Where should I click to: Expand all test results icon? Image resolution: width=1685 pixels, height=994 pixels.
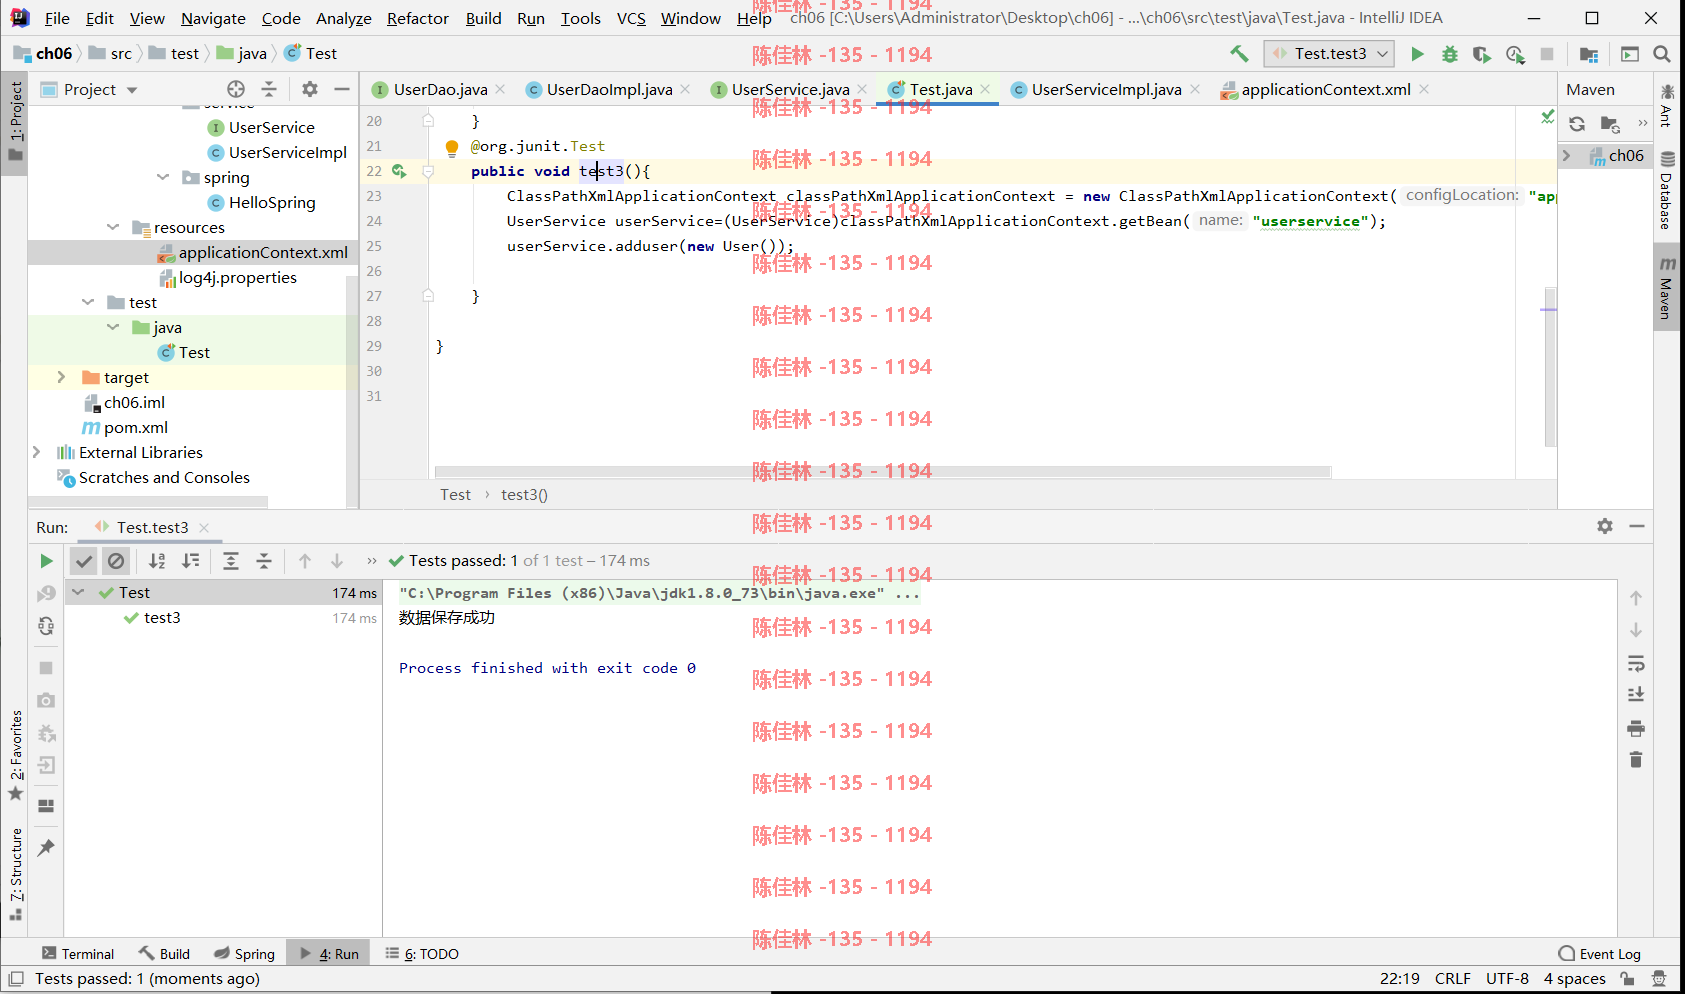(x=231, y=561)
